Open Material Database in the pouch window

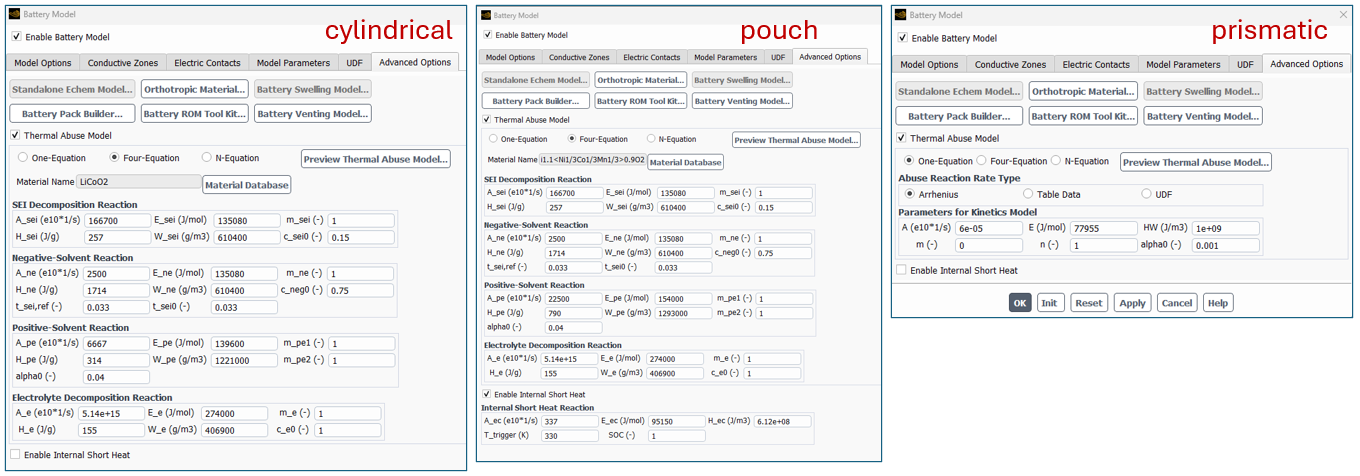pos(685,162)
